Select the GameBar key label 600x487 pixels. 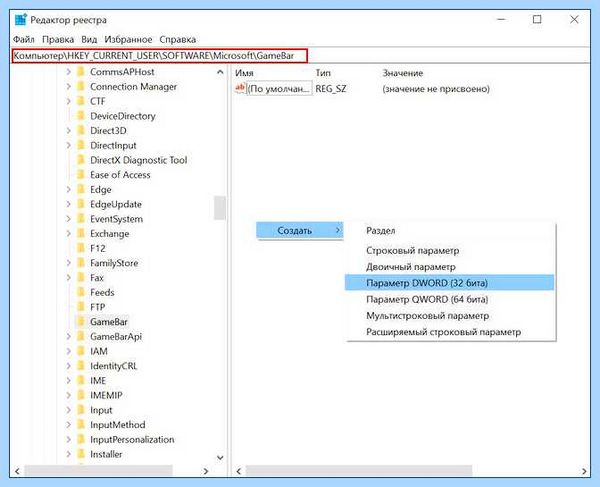109,322
